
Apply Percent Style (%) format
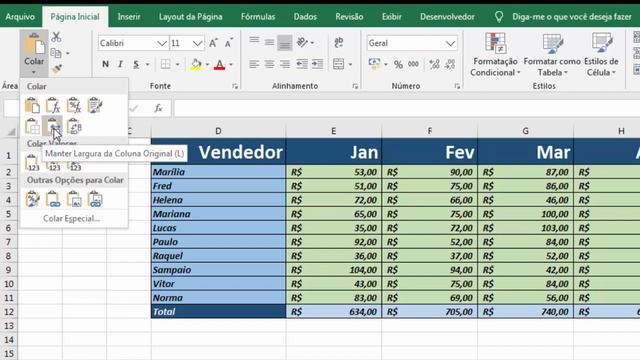(x=398, y=64)
